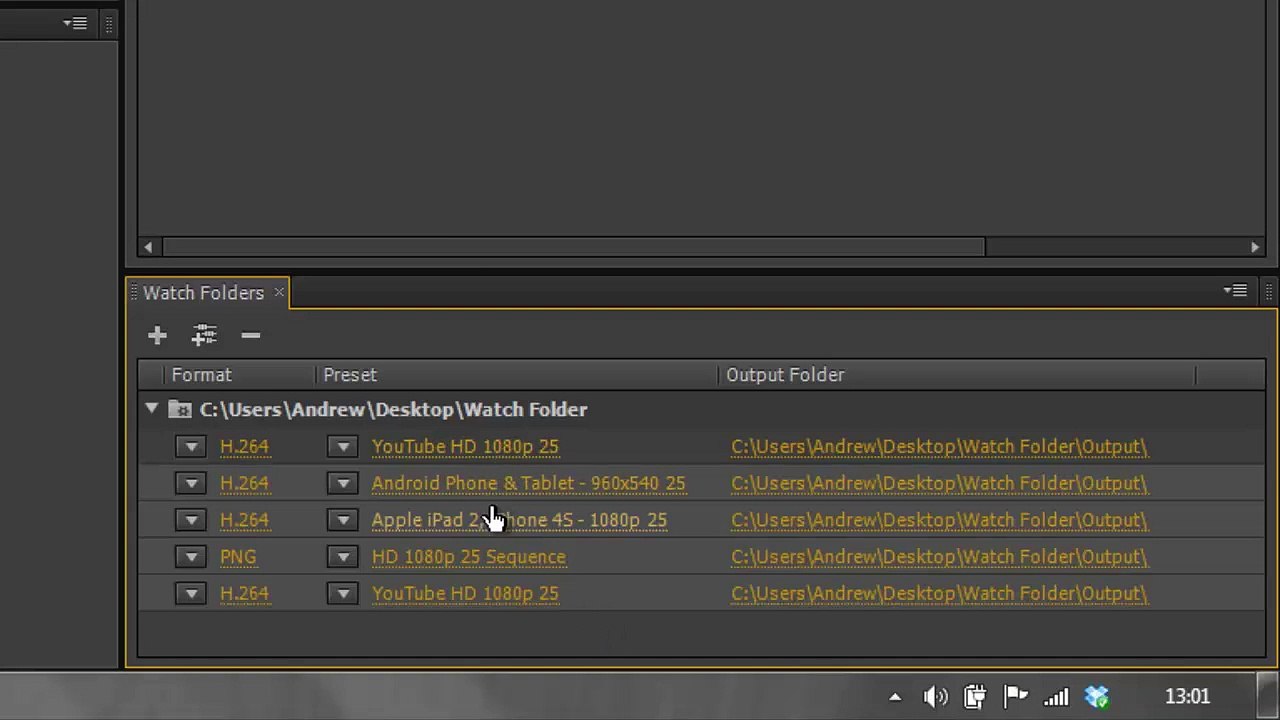Click the right arrow of horizontal scrollbar

click(x=1255, y=247)
